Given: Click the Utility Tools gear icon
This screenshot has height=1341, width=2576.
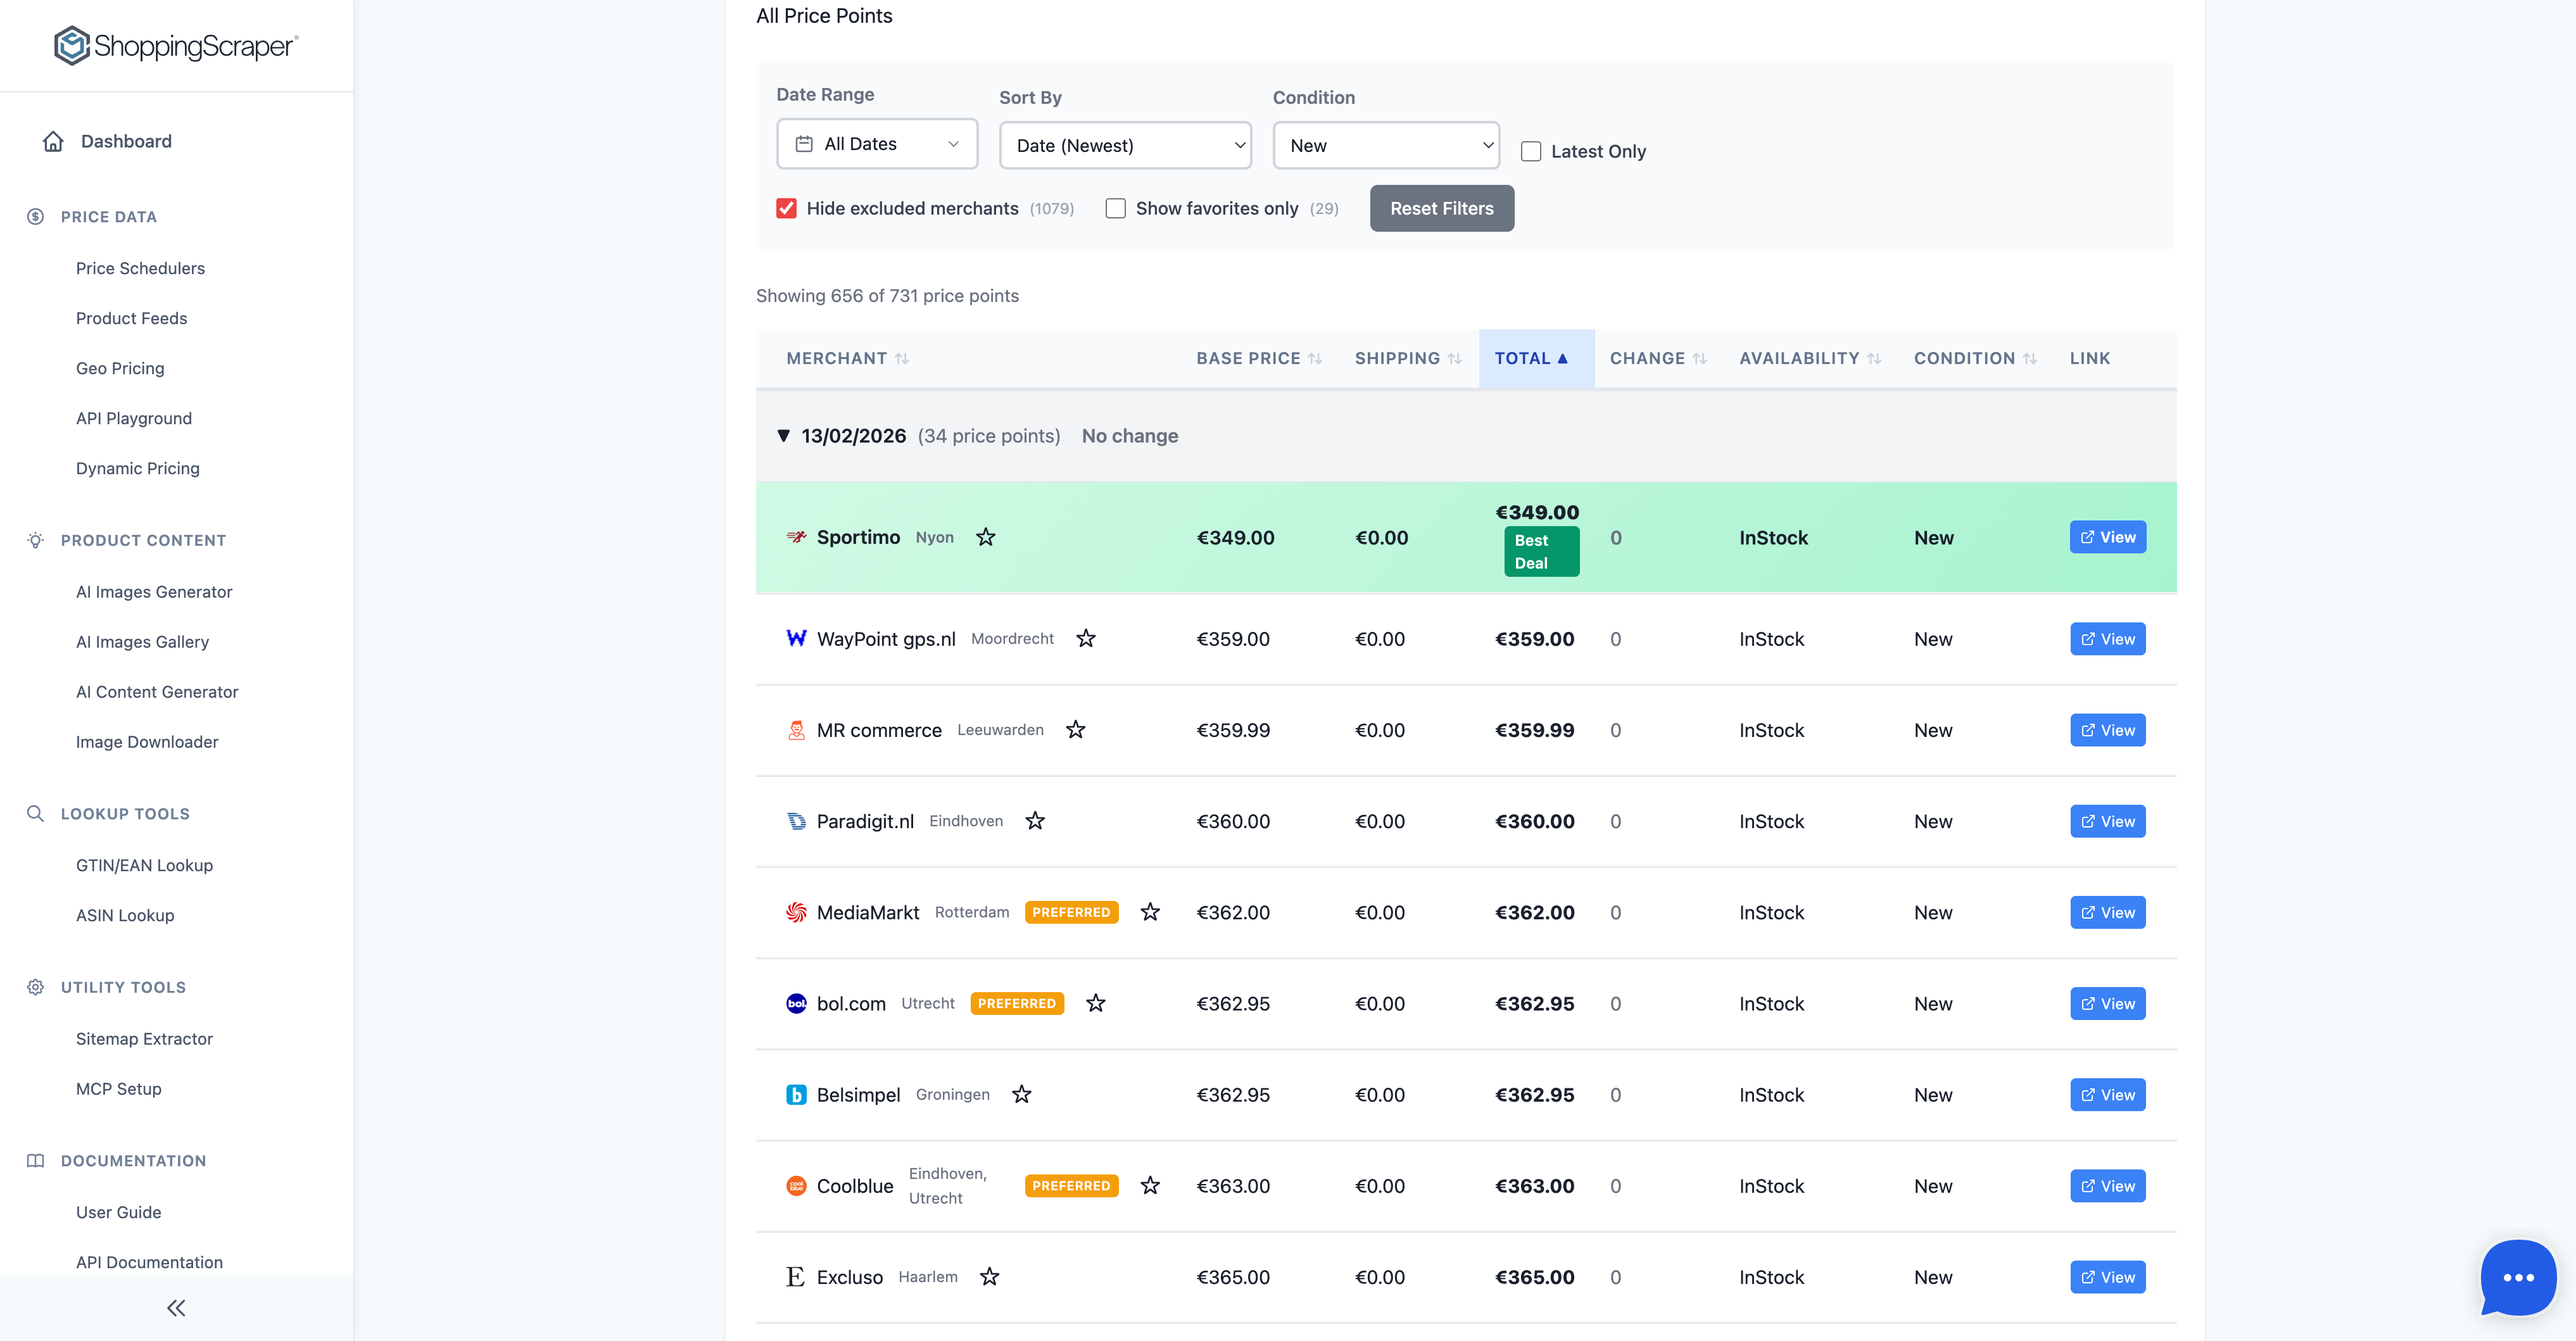Looking at the screenshot, I should (x=35, y=987).
